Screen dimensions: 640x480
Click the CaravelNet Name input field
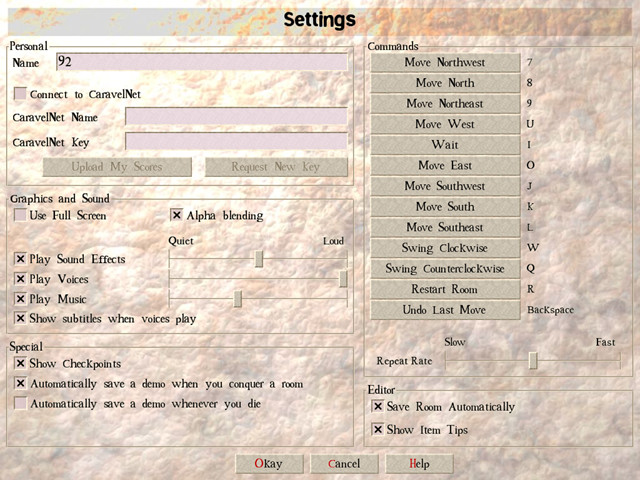(x=236, y=117)
